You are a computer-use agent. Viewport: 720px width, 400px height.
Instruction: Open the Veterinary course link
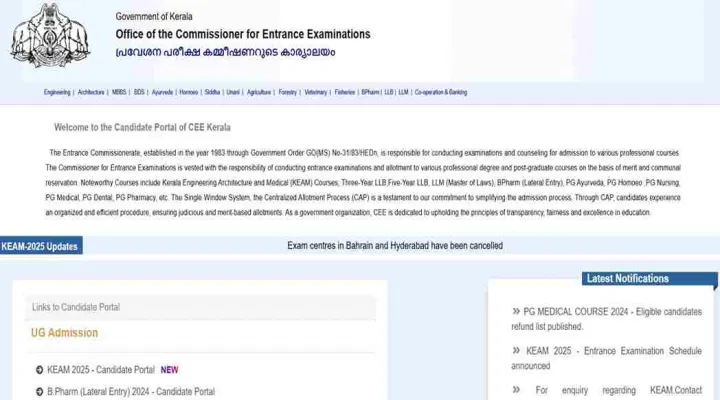pyautogui.click(x=315, y=92)
